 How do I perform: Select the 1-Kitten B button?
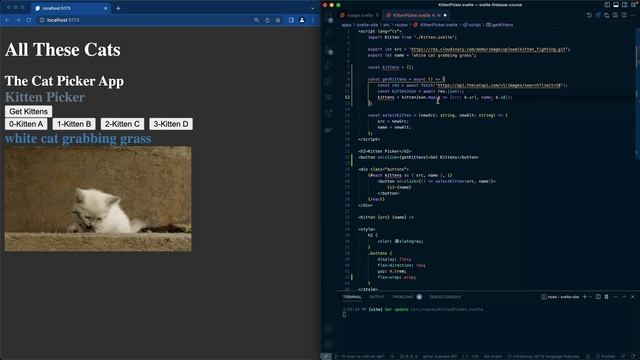[x=74, y=124]
